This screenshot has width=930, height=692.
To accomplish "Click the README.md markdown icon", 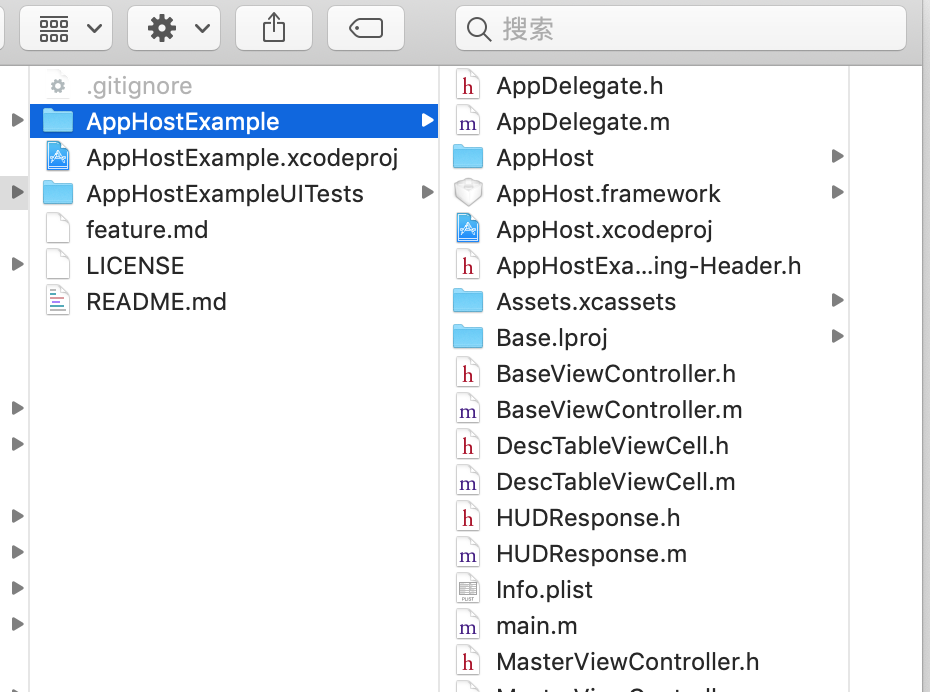I will point(58,301).
